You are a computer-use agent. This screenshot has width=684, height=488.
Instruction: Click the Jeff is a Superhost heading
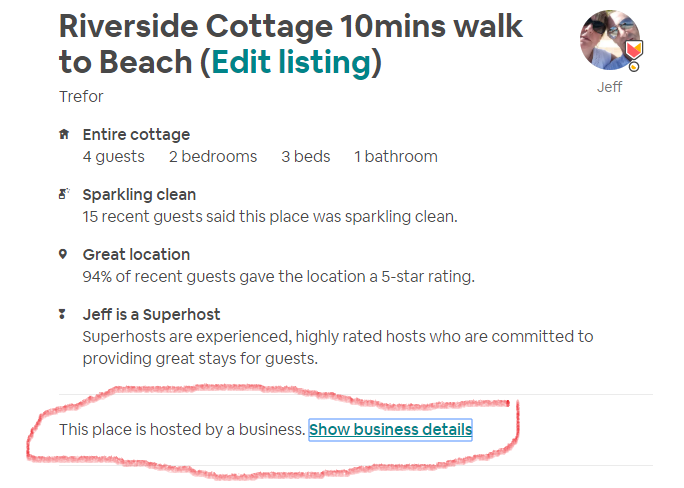tap(151, 314)
